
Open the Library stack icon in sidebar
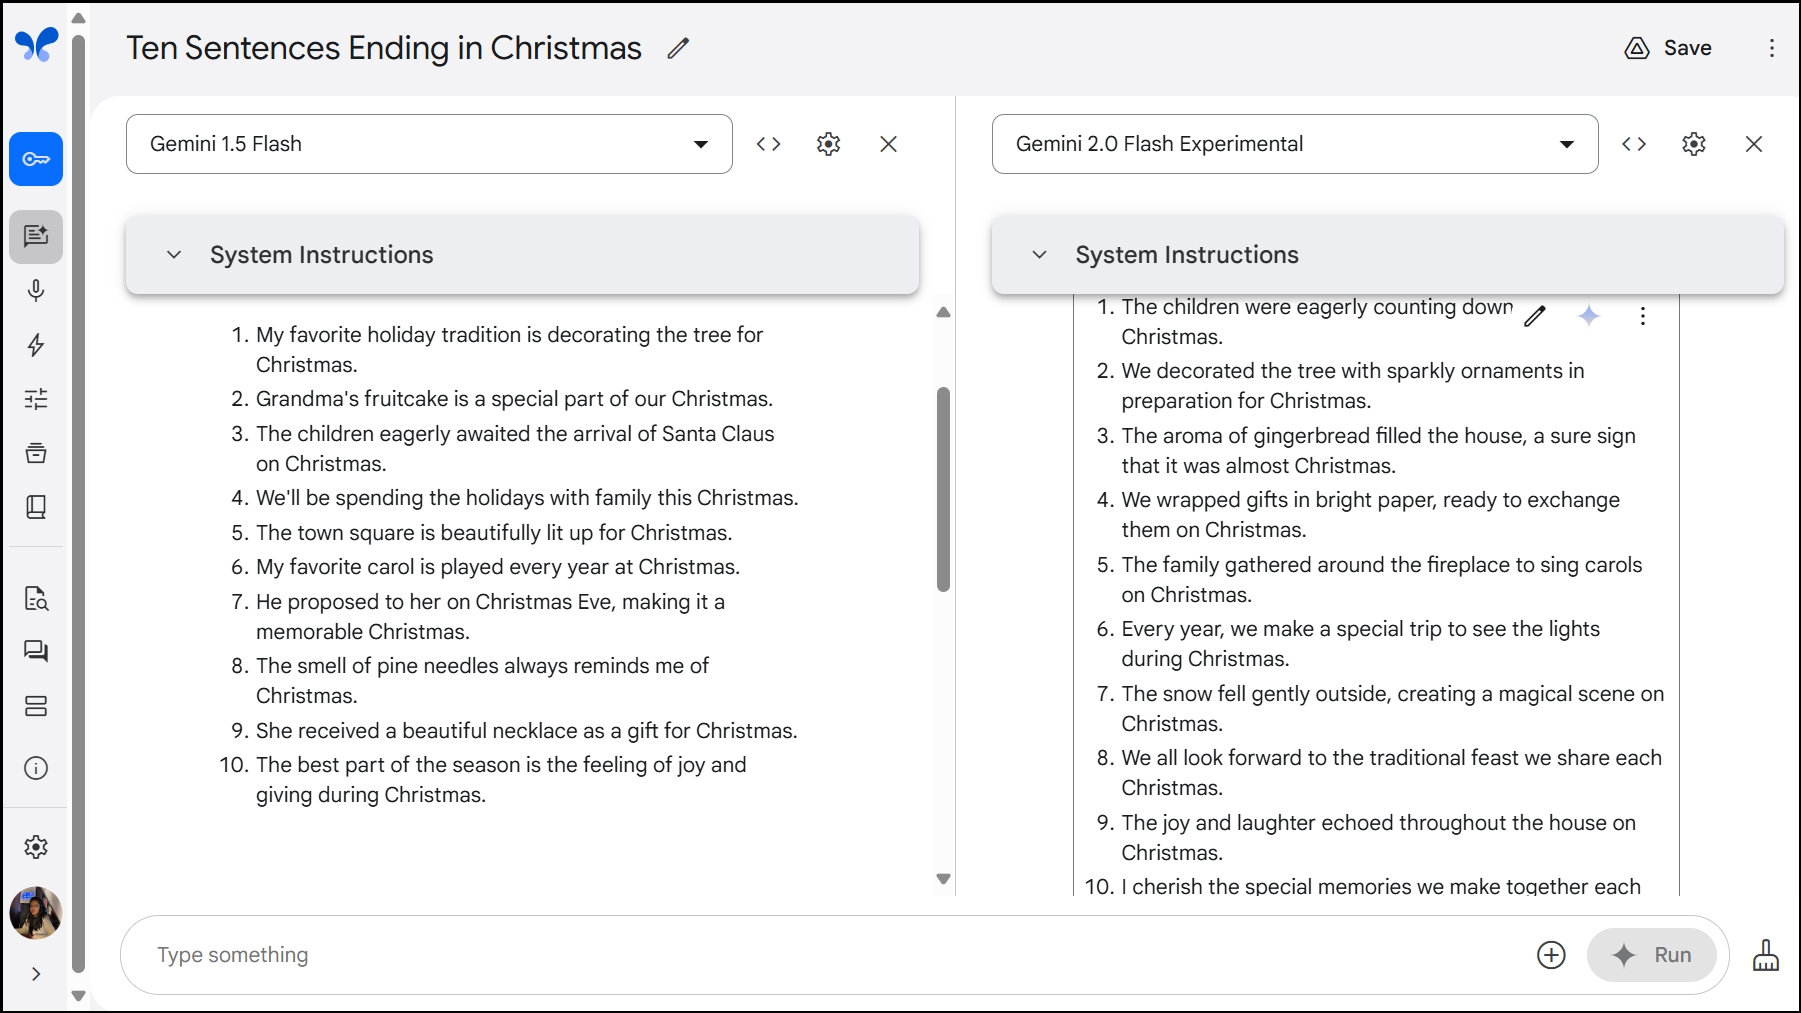click(x=36, y=453)
